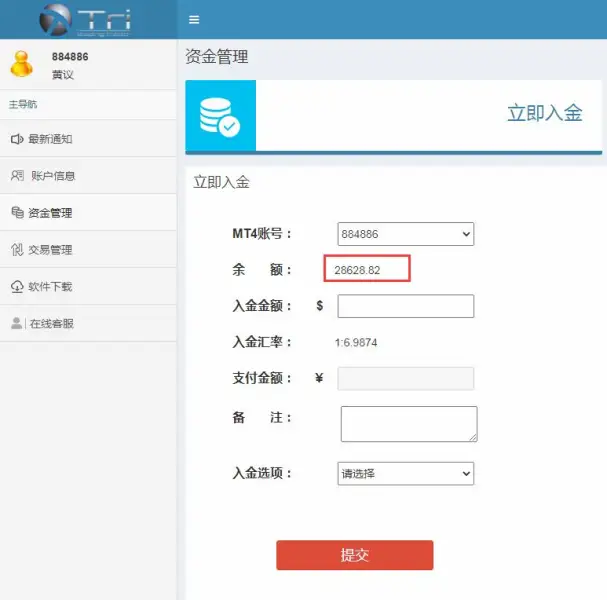Click the 最新通知 megaphone icon

coord(17,139)
